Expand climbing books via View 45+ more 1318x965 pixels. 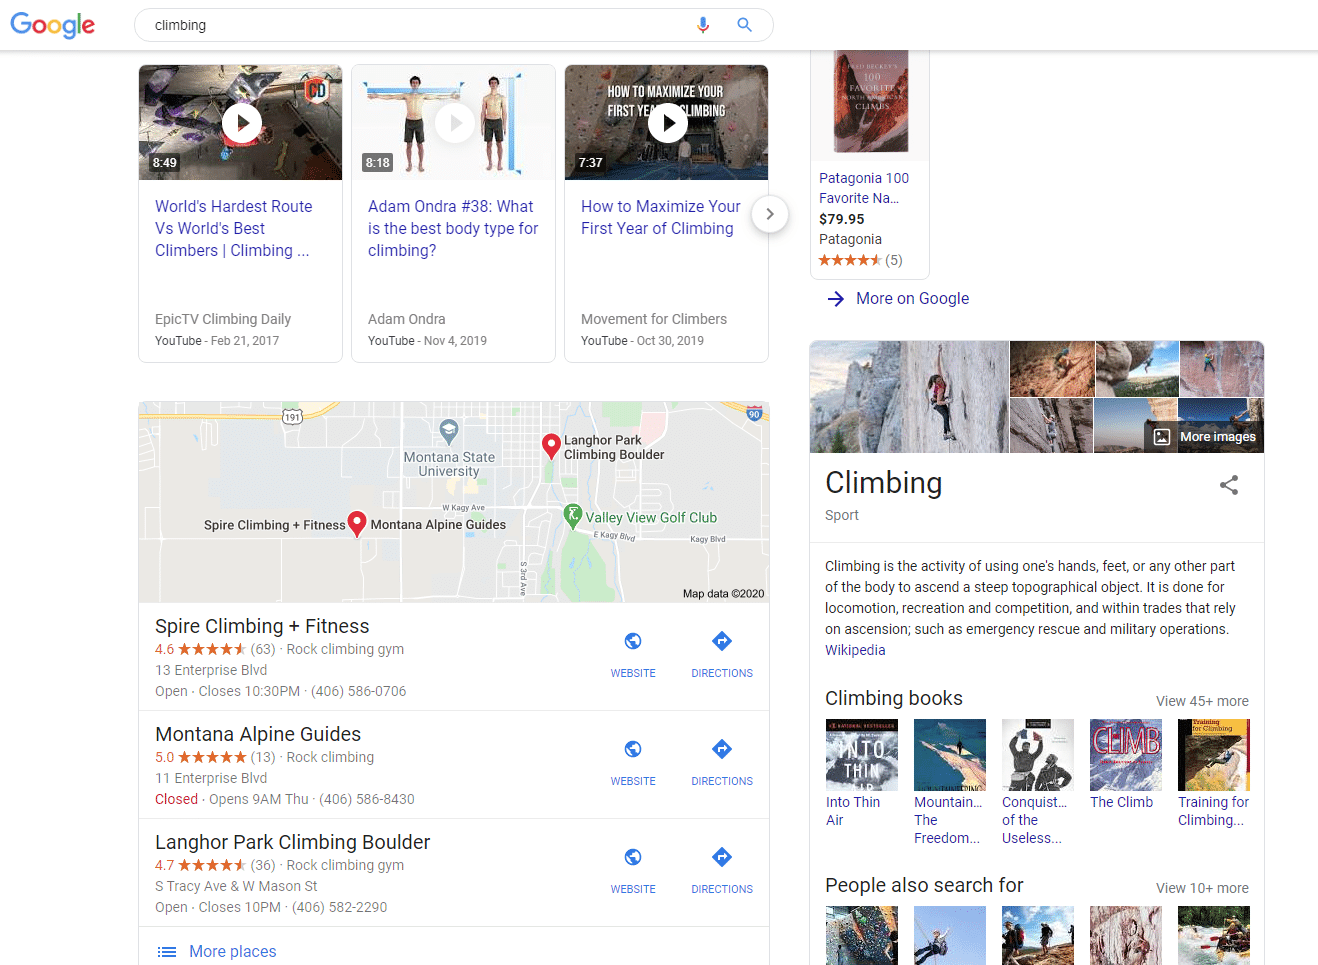click(x=1202, y=701)
